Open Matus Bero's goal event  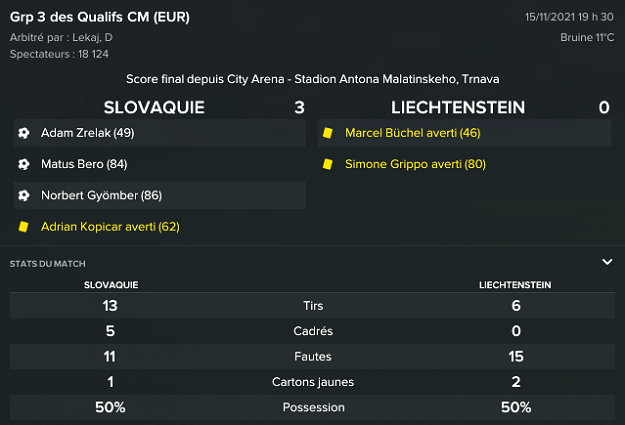84,164
